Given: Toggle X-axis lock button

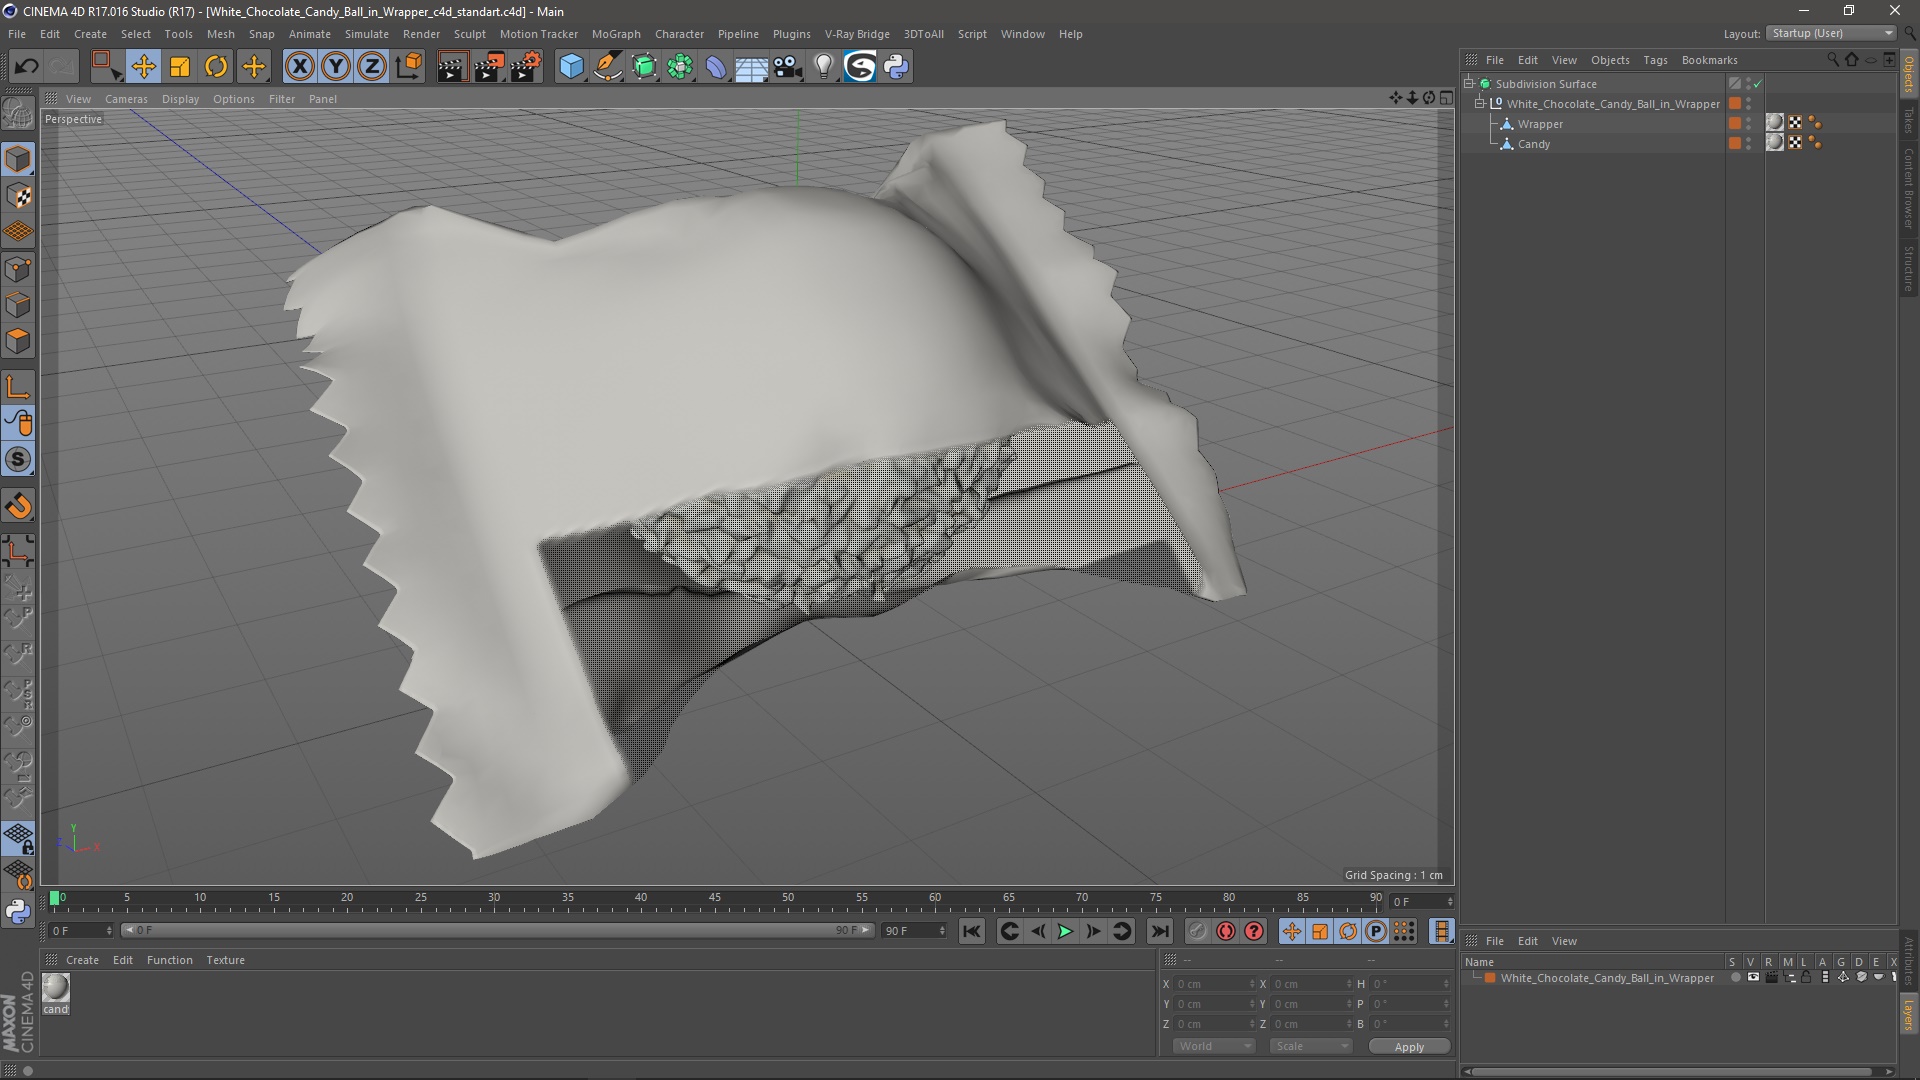Looking at the screenshot, I should pyautogui.click(x=299, y=67).
